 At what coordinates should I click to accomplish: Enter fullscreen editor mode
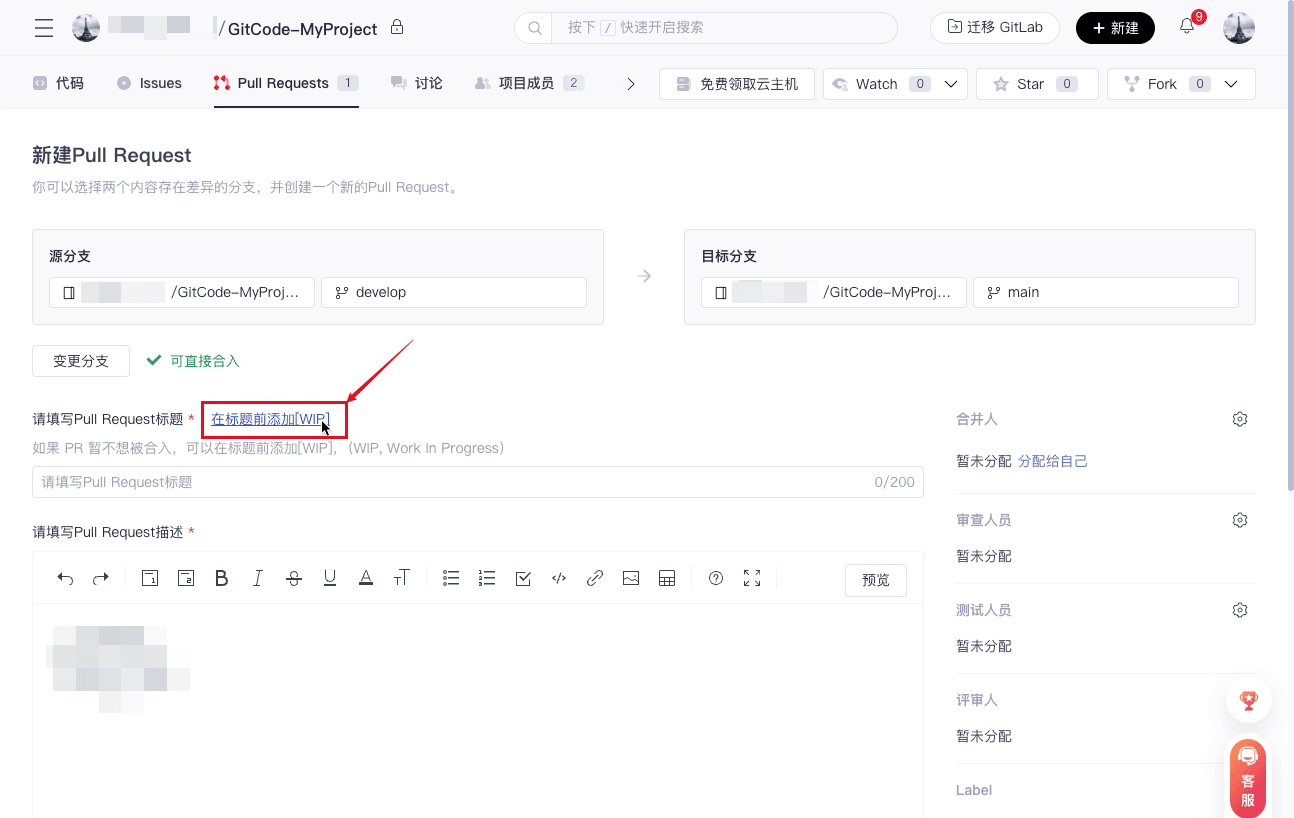click(752, 578)
